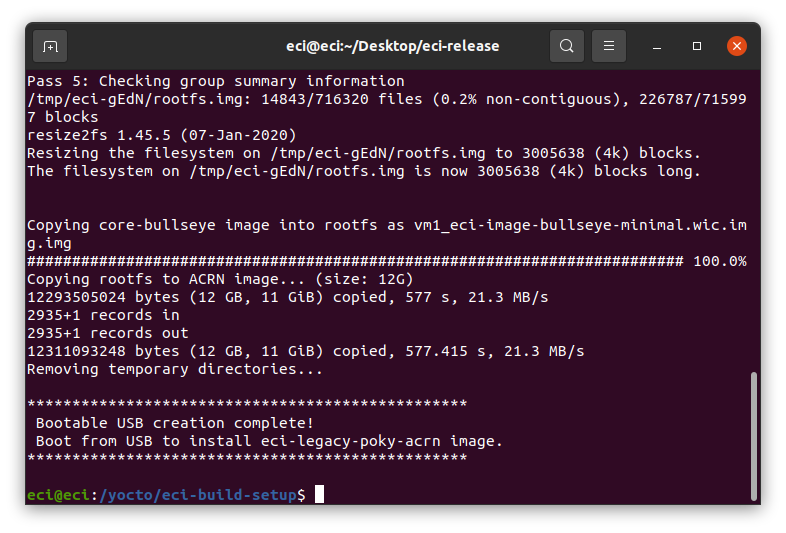
Task: Click the scrollbar track above the thumb
Action: (x=753, y=221)
